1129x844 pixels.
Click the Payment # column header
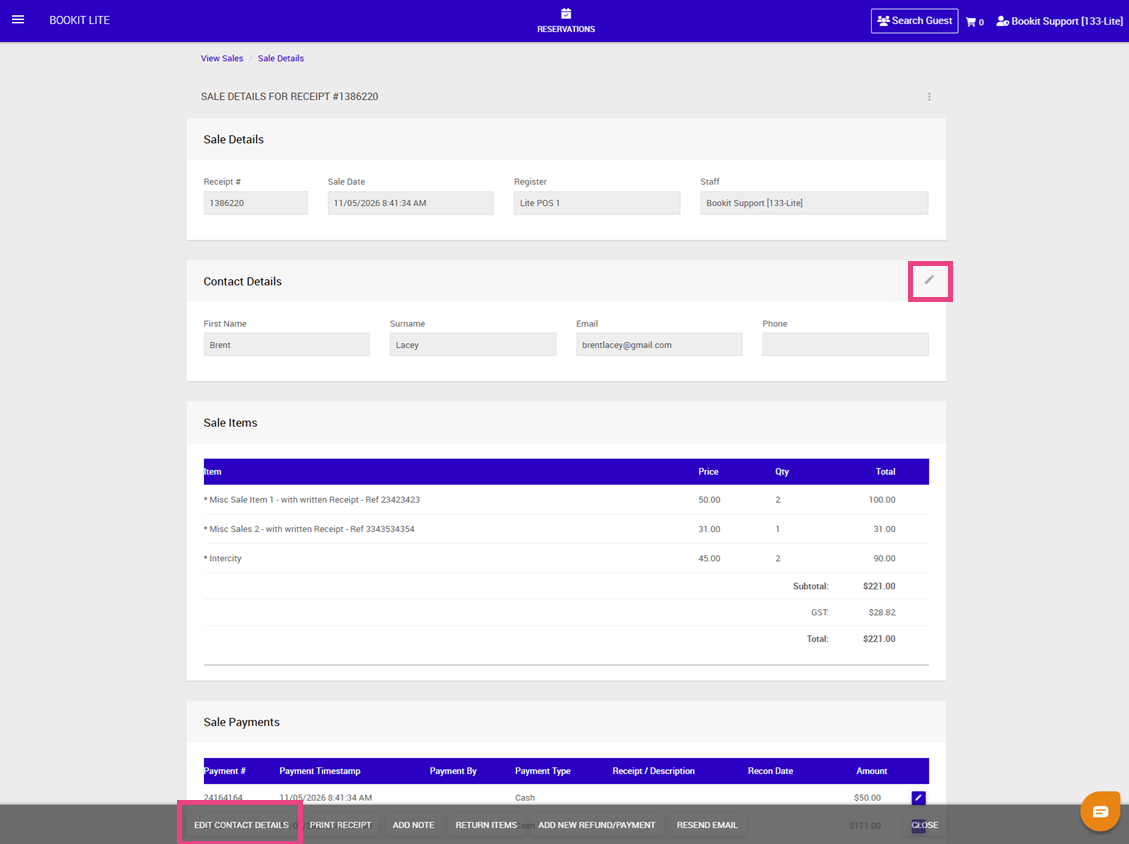tap(225, 771)
